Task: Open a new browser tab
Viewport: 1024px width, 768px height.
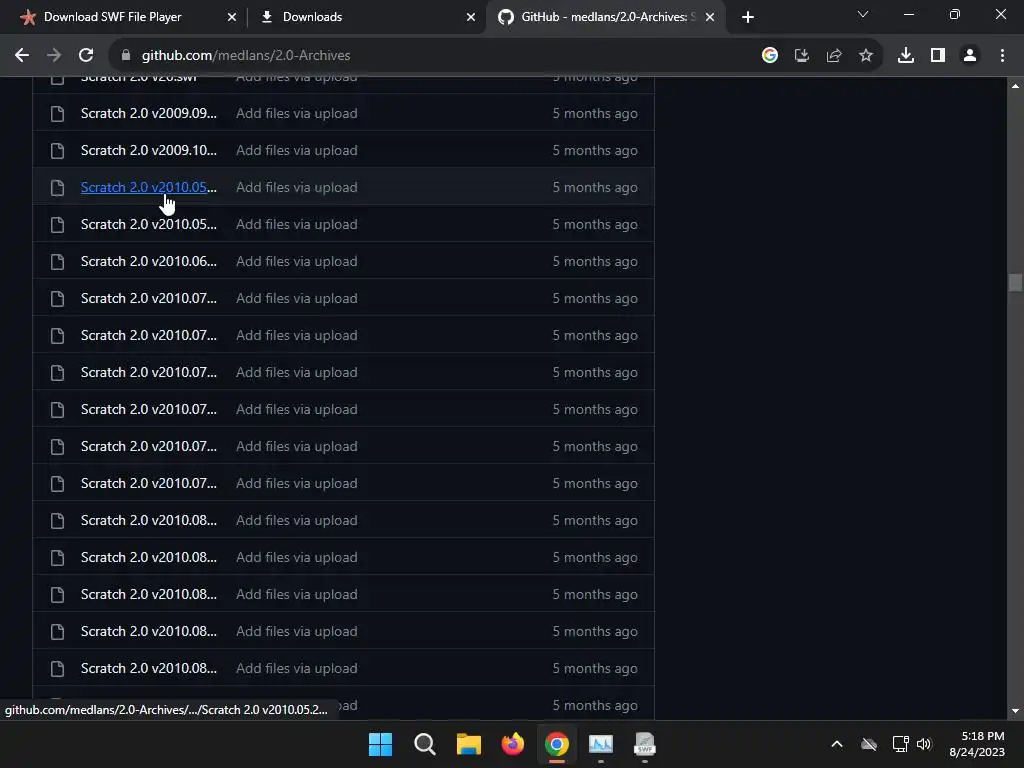Action: click(x=748, y=17)
